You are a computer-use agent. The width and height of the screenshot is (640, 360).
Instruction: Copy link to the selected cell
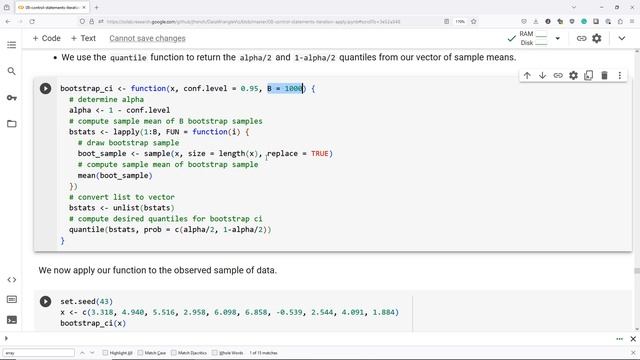pos(558,76)
